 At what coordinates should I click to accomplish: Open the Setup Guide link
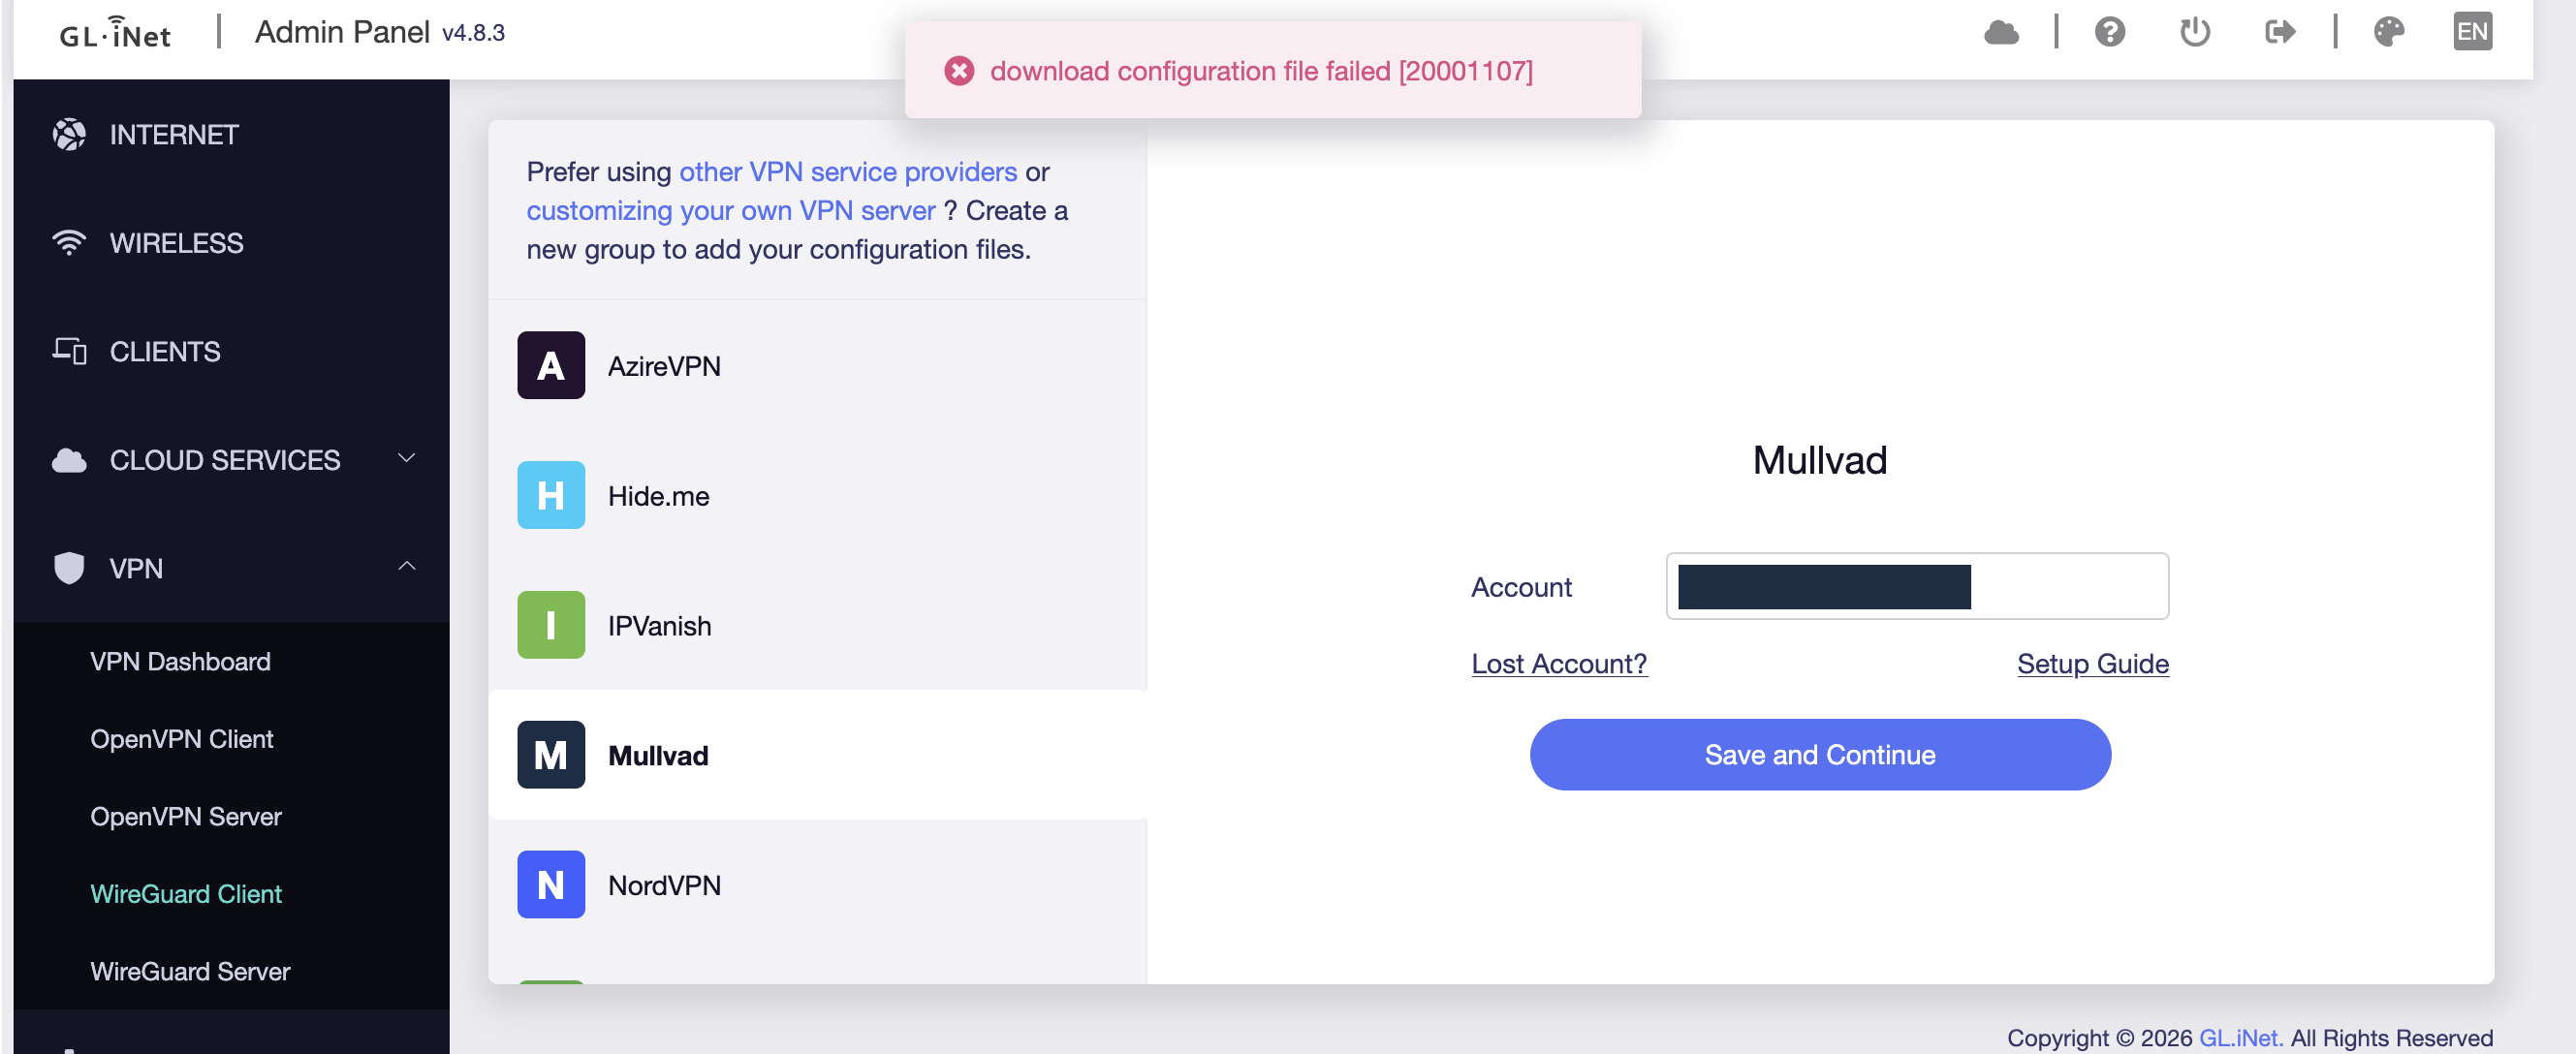coord(2092,664)
